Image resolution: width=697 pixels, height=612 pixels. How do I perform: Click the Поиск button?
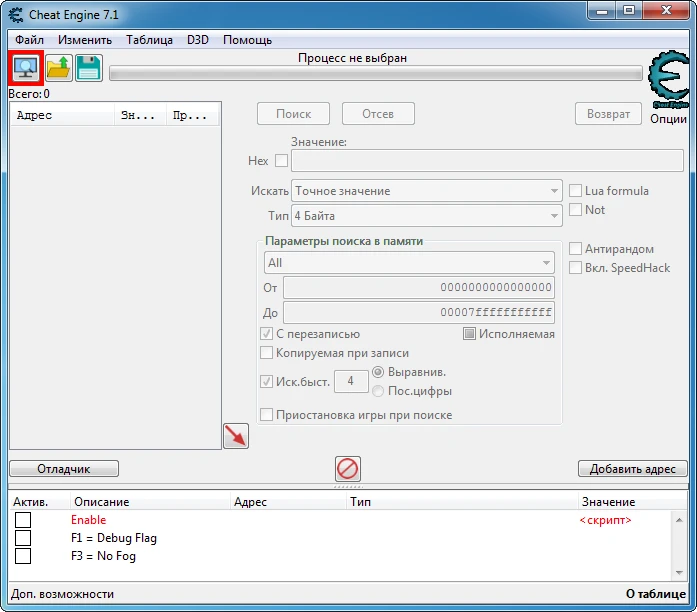click(x=293, y=114)
